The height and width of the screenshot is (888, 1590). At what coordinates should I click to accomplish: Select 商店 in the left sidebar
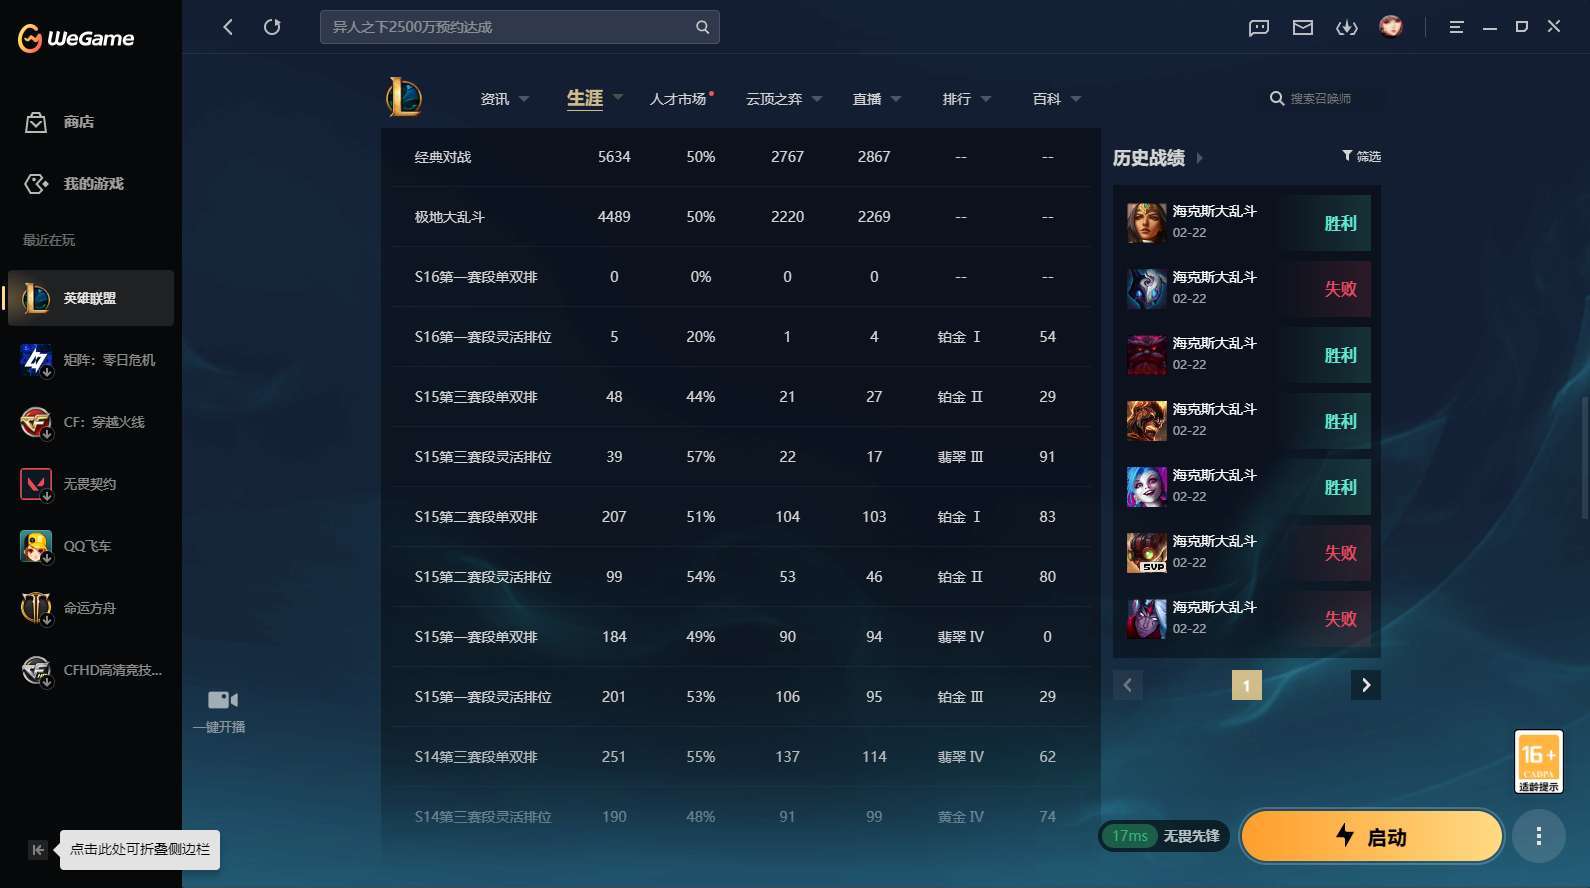[x=78, y=122]
